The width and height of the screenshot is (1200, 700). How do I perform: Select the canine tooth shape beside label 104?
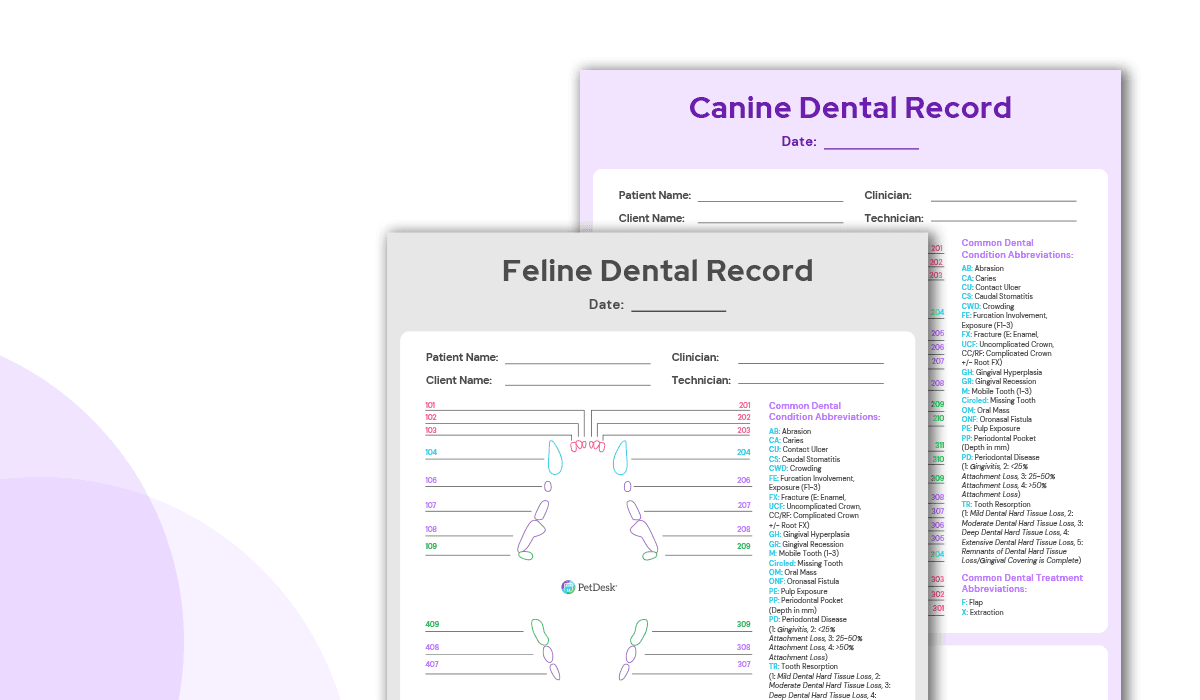556,456
